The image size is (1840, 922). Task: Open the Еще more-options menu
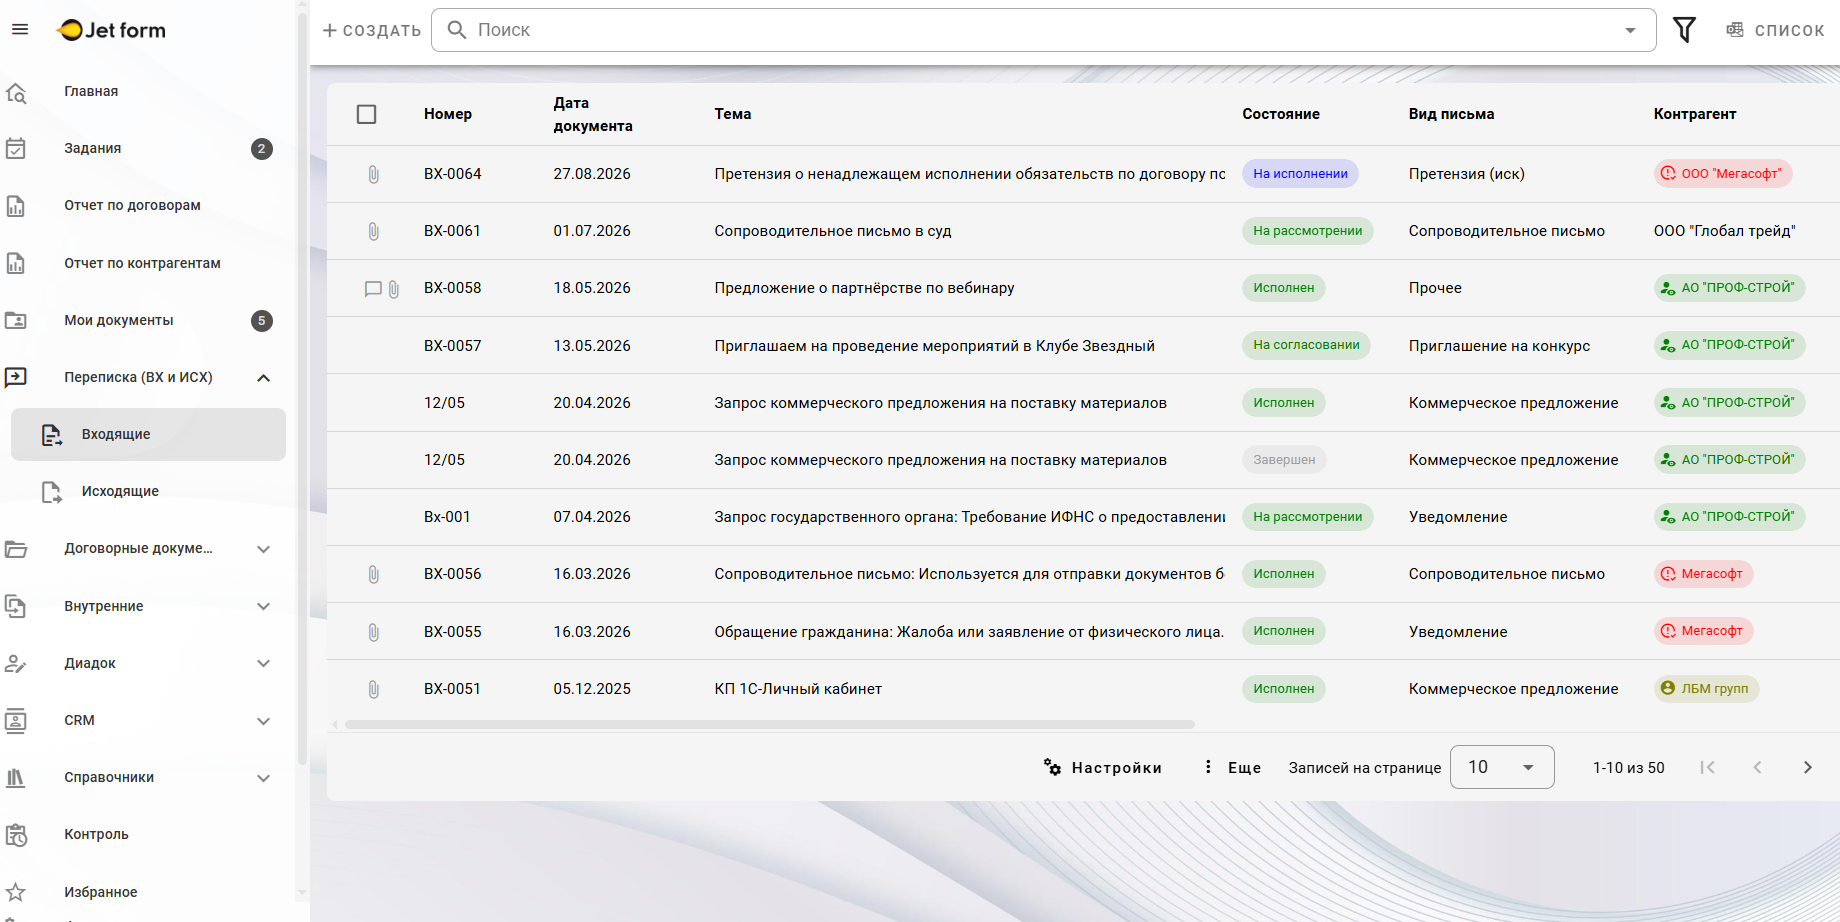click(1232, 767)
